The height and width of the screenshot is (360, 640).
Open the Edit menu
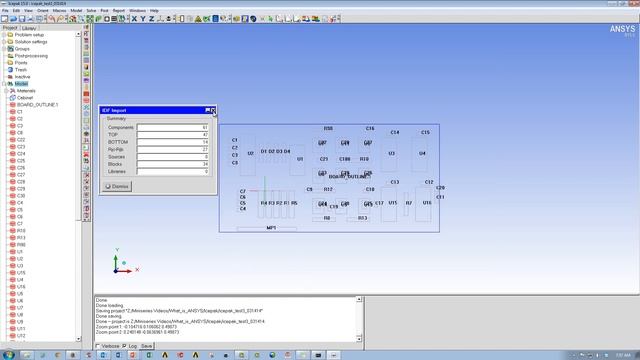point(16,11)
